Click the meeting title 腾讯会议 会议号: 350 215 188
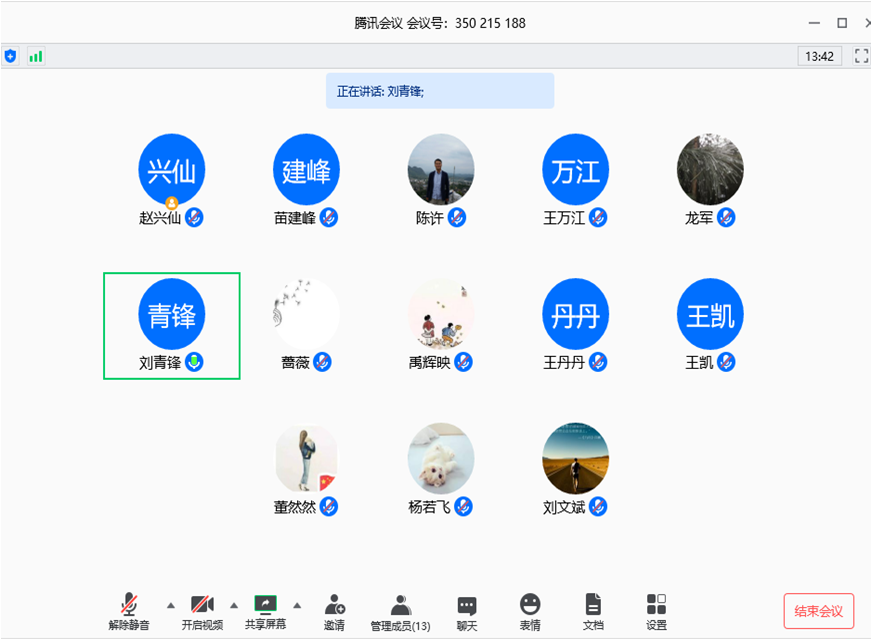872x640 pixels. click(440, 23)
